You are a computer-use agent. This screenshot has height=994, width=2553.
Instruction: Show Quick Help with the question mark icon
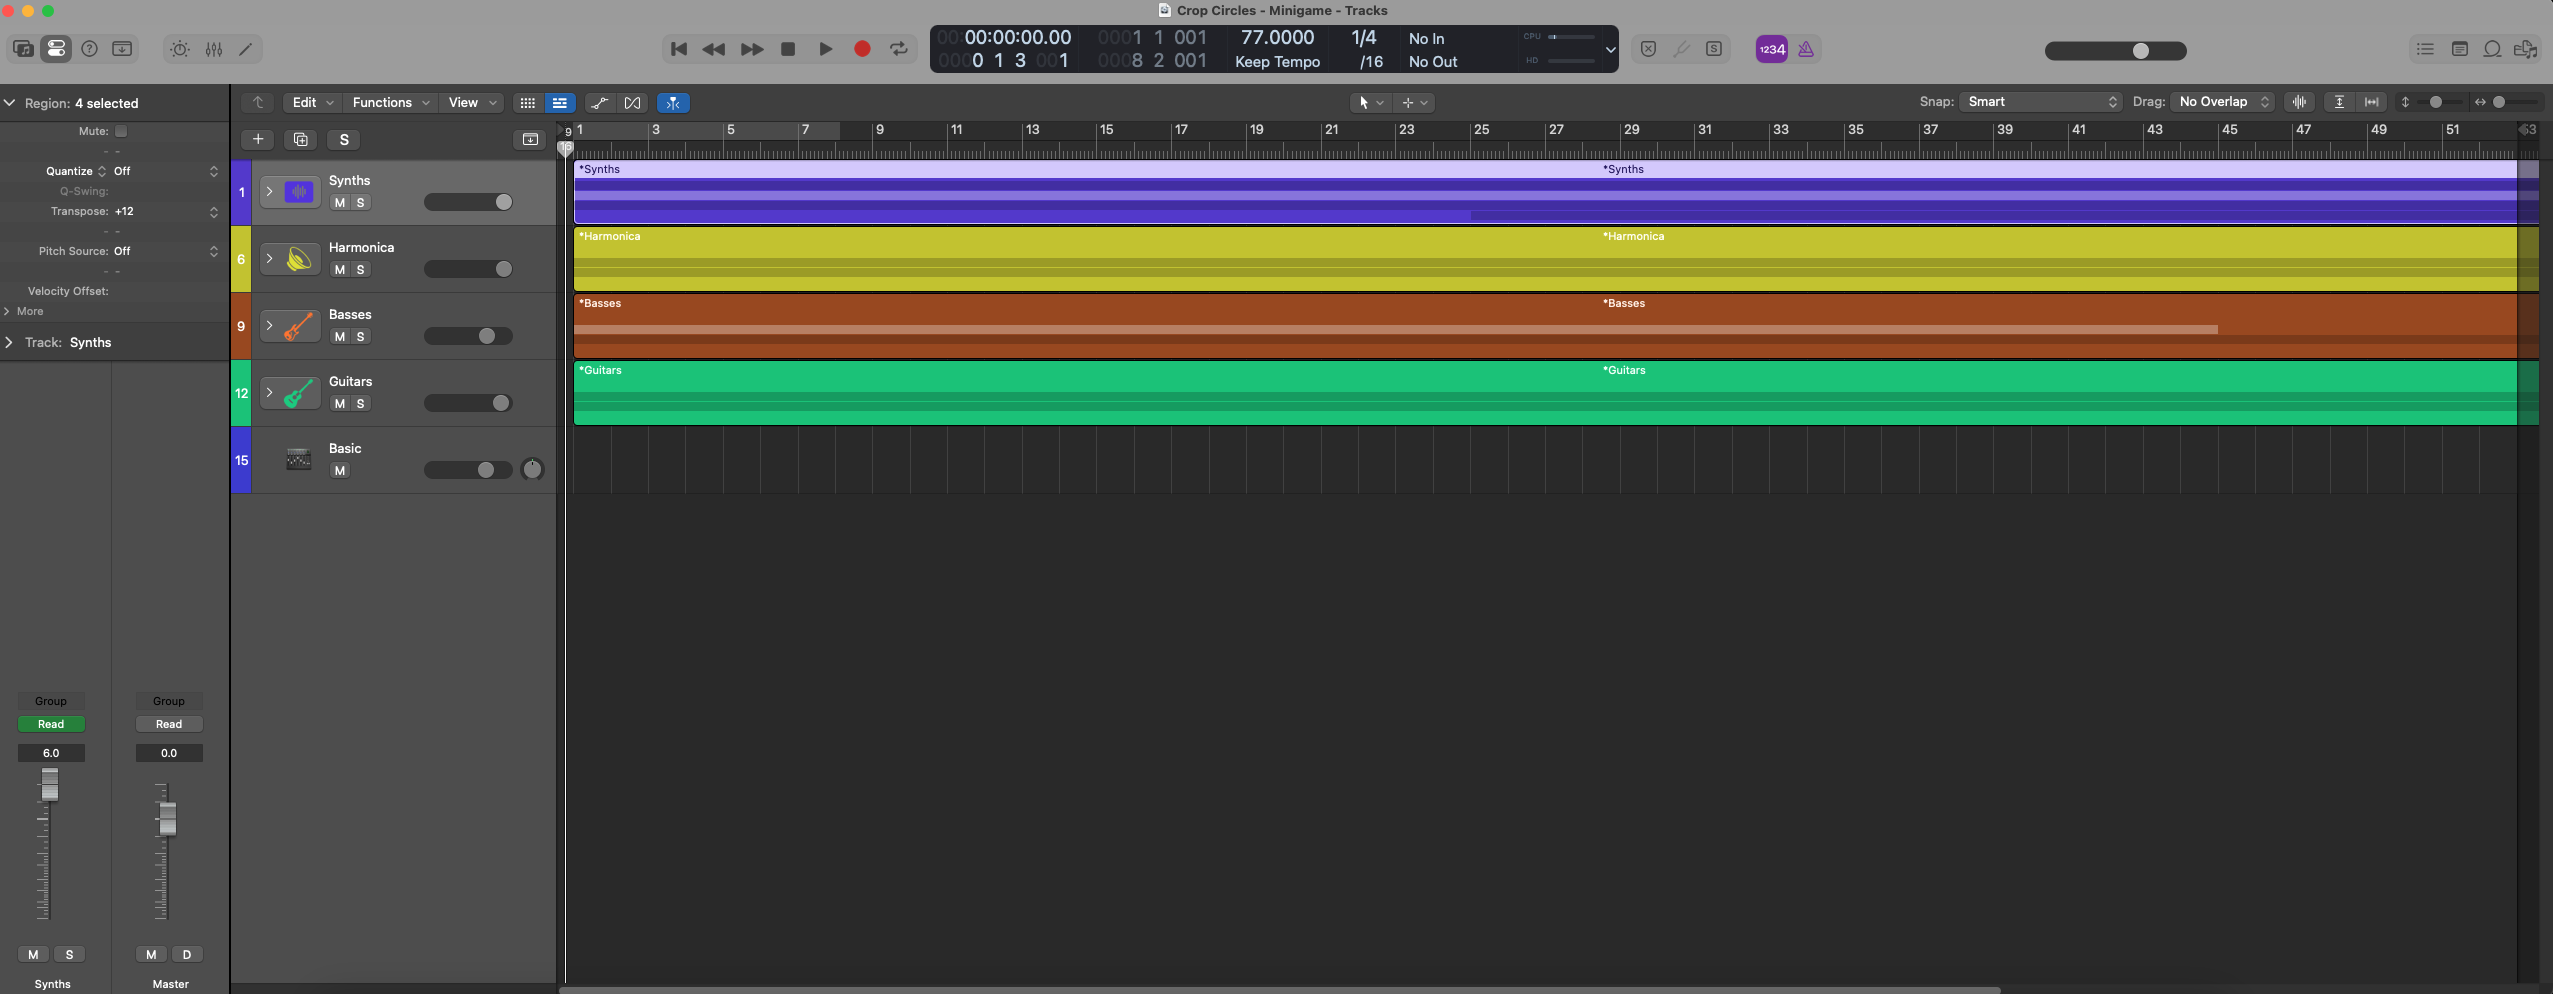(x=89, y=49)
